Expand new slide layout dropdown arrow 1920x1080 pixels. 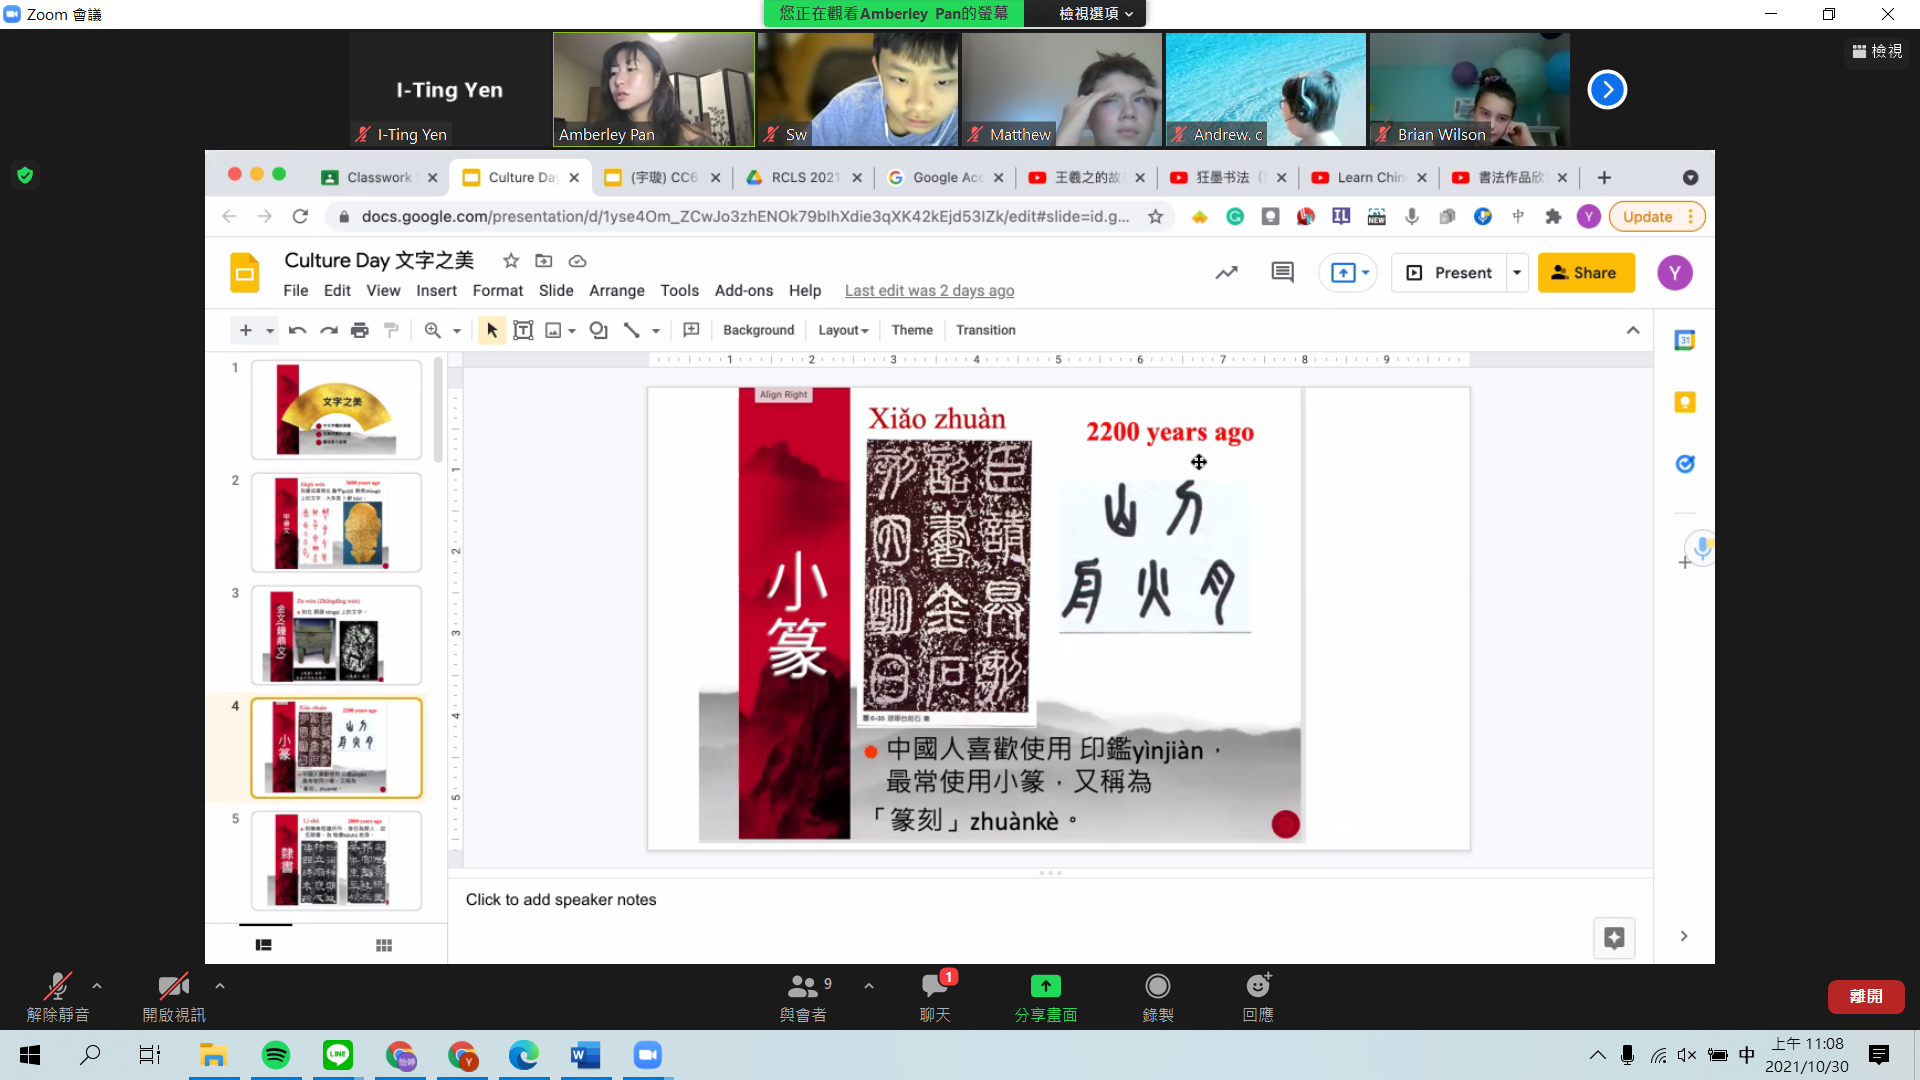click(x=269, y=330)
